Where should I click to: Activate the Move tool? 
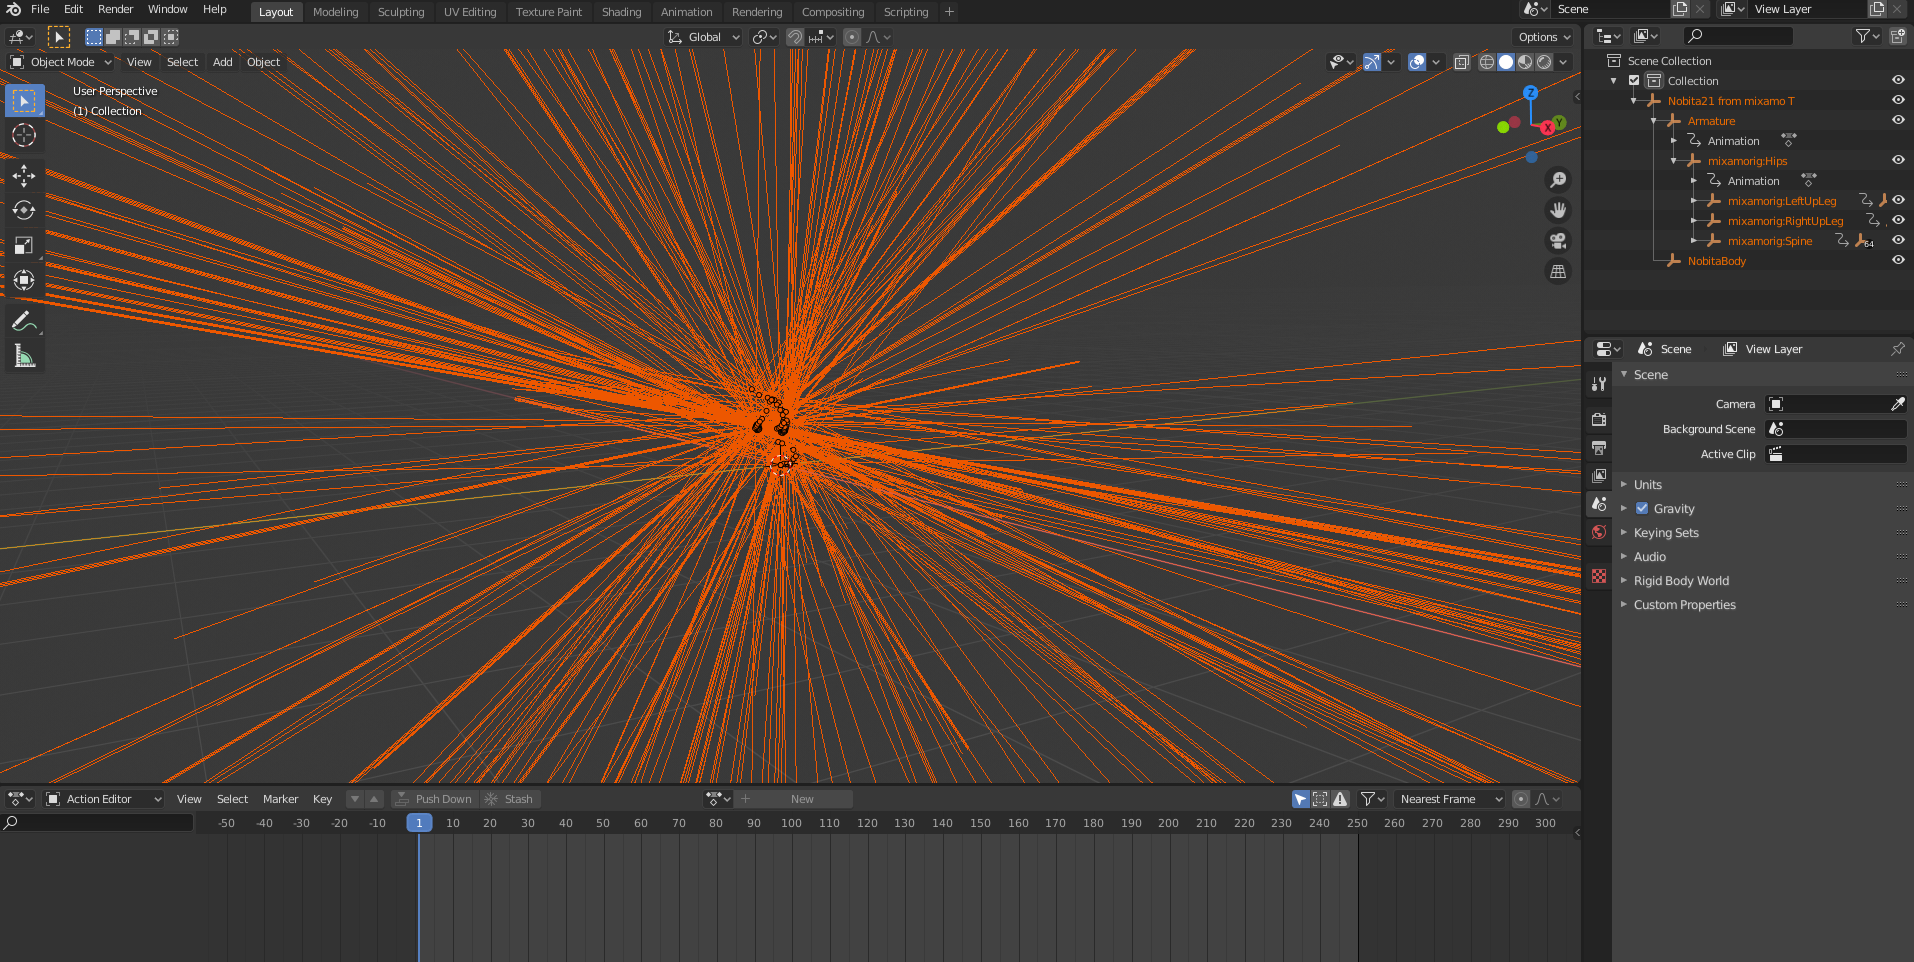[x=24, y=176]
